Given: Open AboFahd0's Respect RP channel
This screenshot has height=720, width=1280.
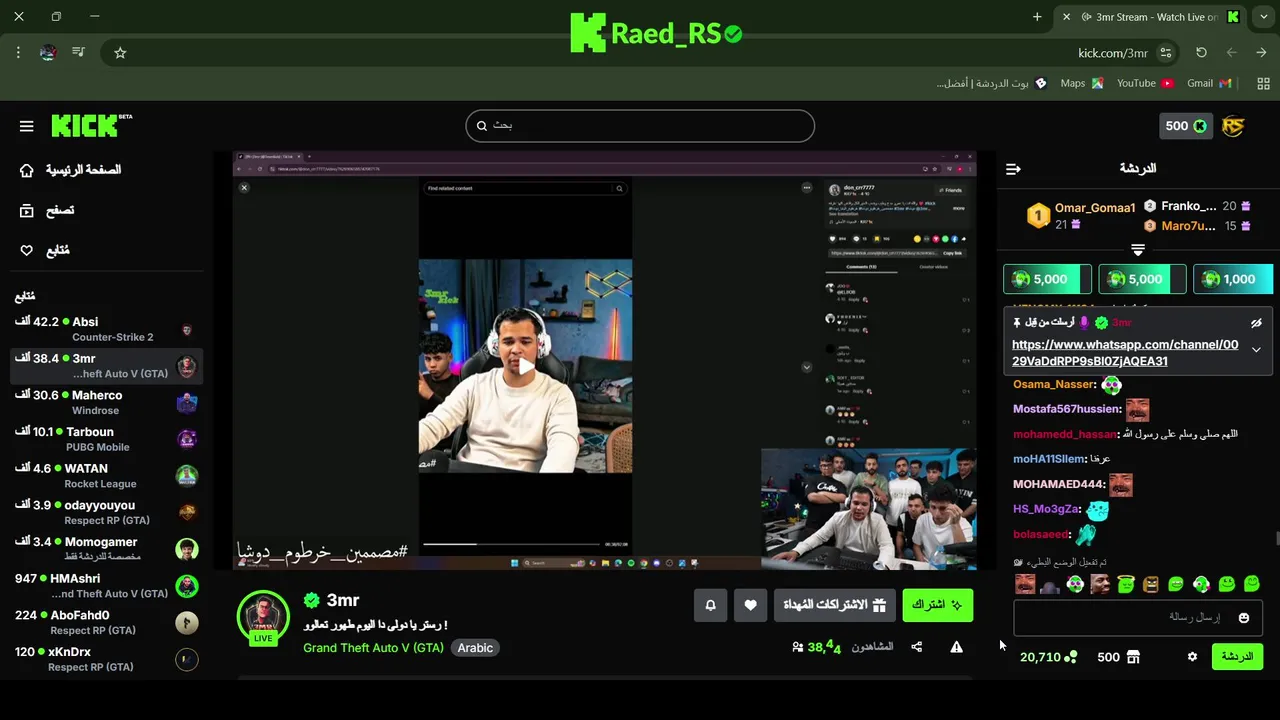Looking at the screenshot, I should 106,622.
